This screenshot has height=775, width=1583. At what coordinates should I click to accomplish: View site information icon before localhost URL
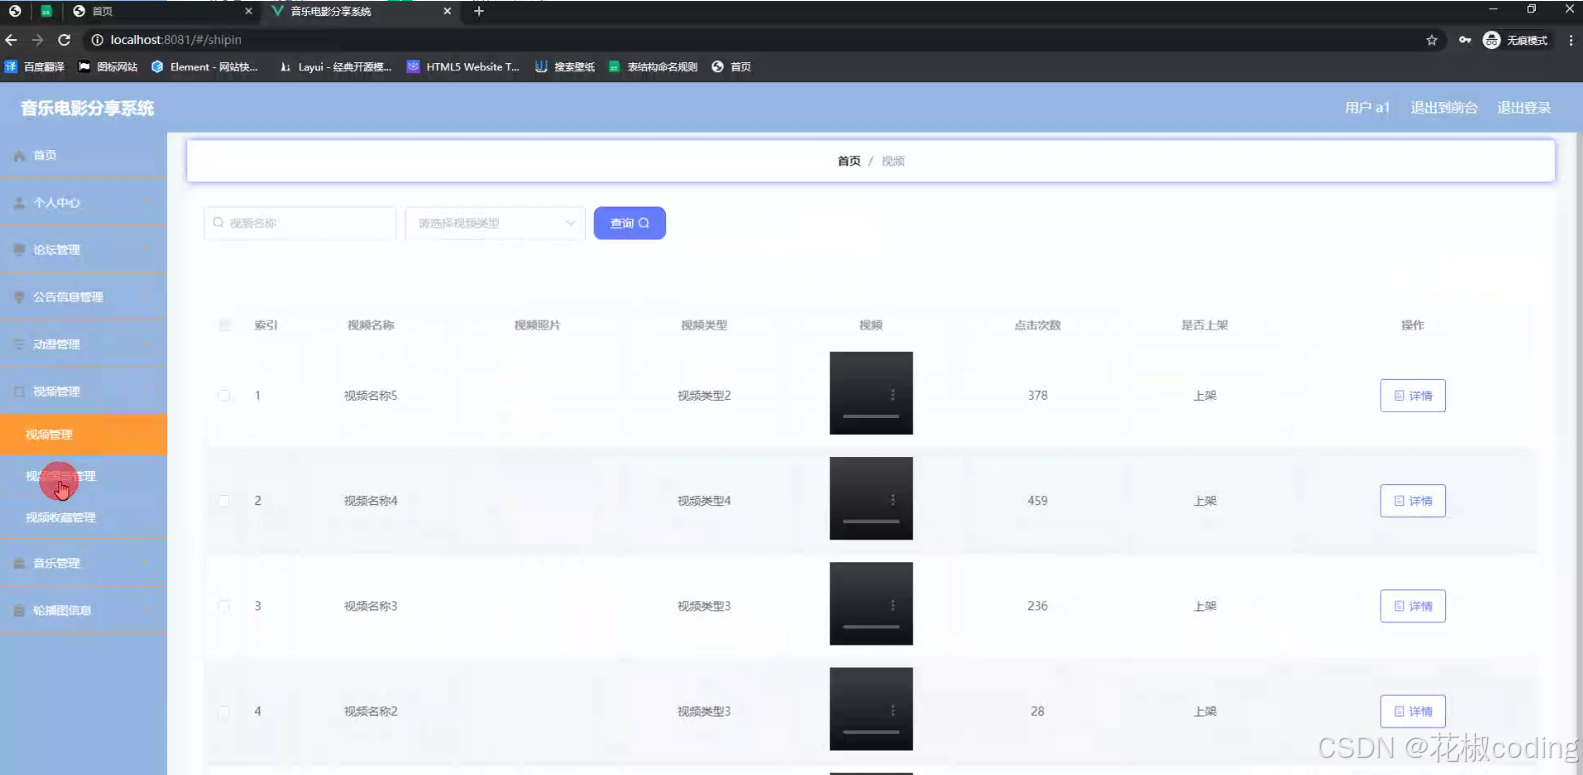click(x=97, y=40)
